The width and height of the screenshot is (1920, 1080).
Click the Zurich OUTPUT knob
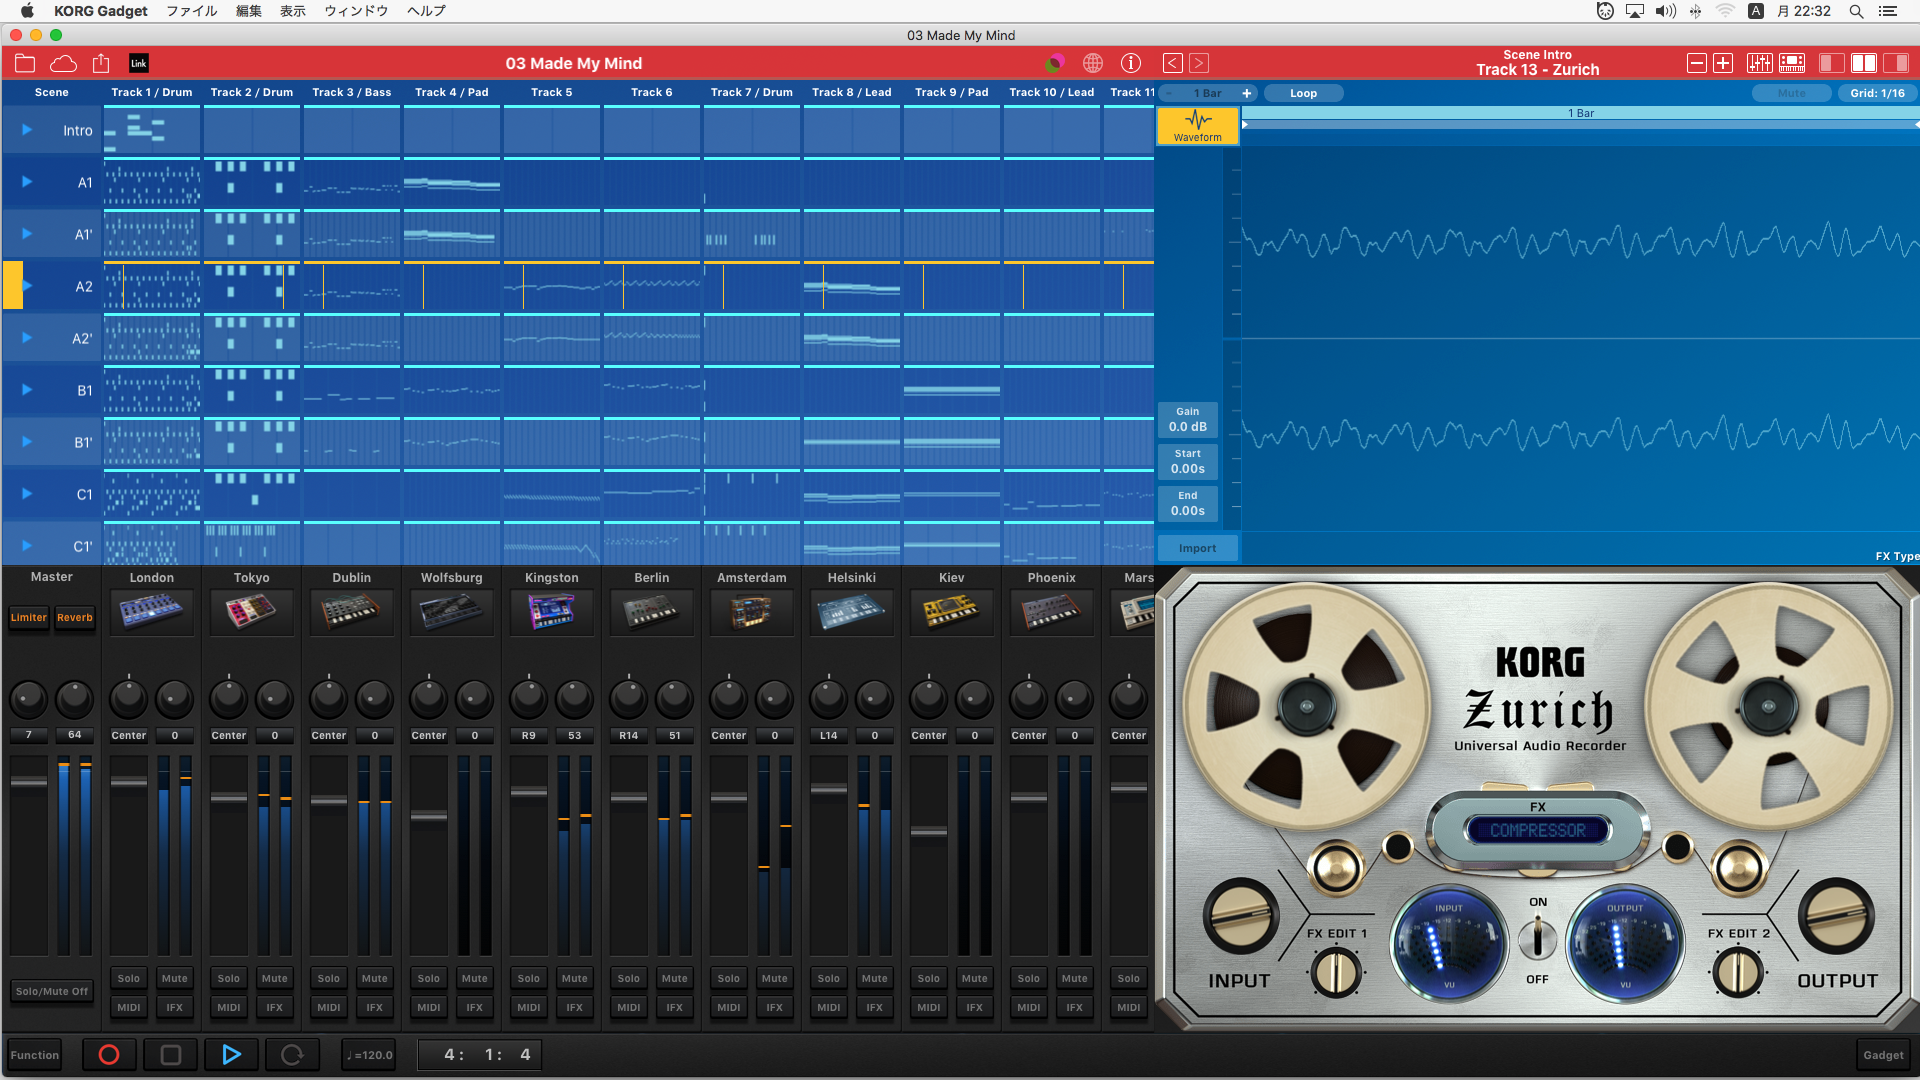[x=1836, y=916]
